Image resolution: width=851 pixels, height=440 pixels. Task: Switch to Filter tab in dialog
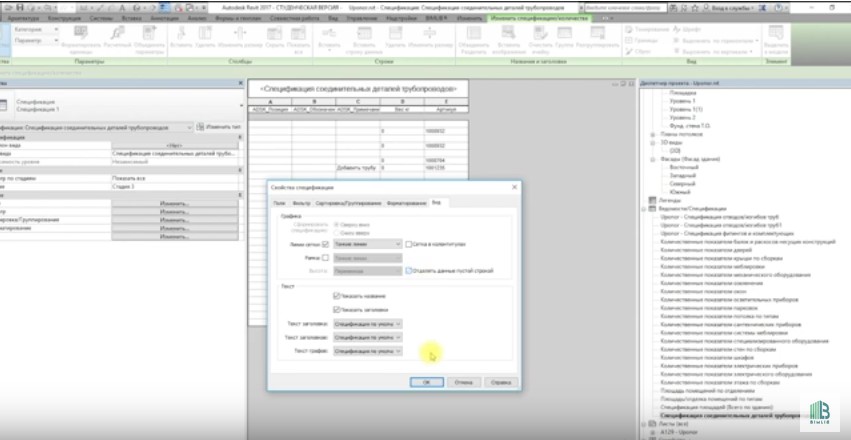301,203
